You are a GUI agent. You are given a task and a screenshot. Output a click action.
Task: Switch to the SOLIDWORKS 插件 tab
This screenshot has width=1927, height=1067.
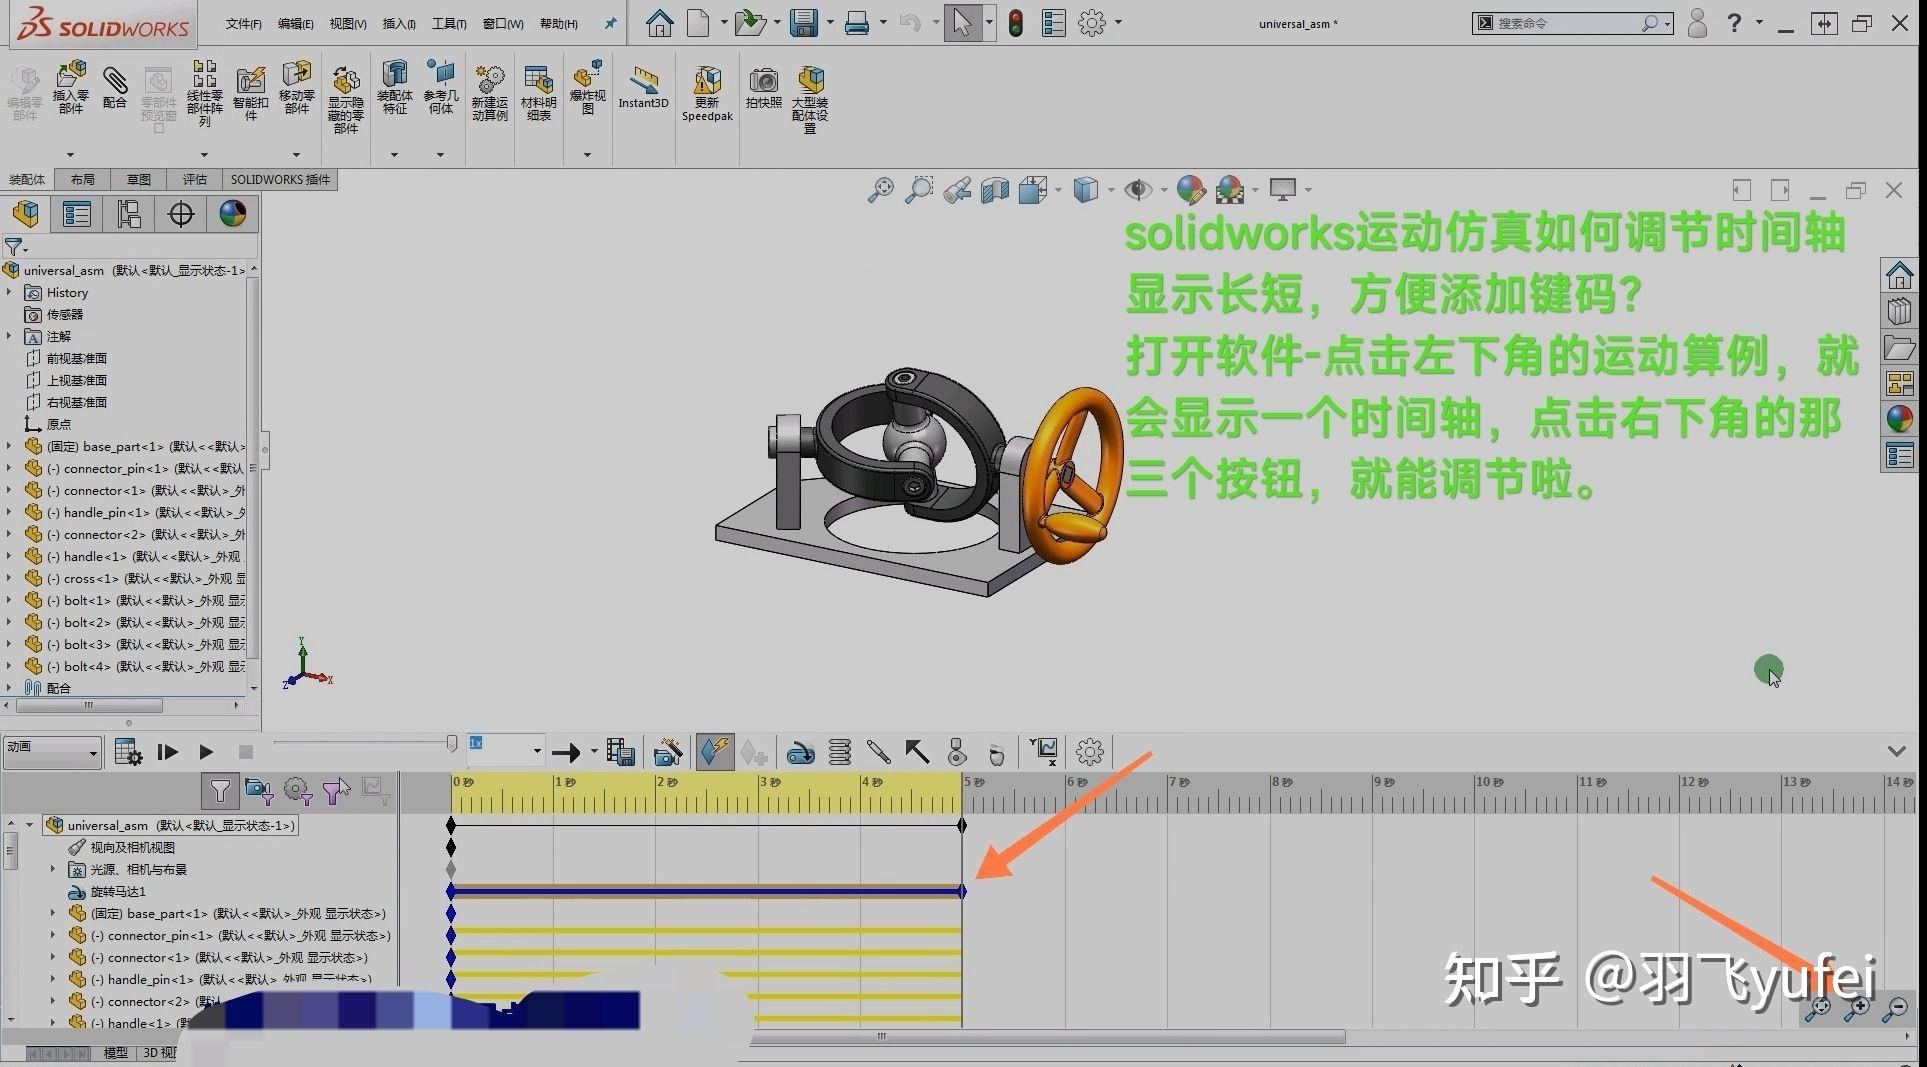tap(280, 180)
